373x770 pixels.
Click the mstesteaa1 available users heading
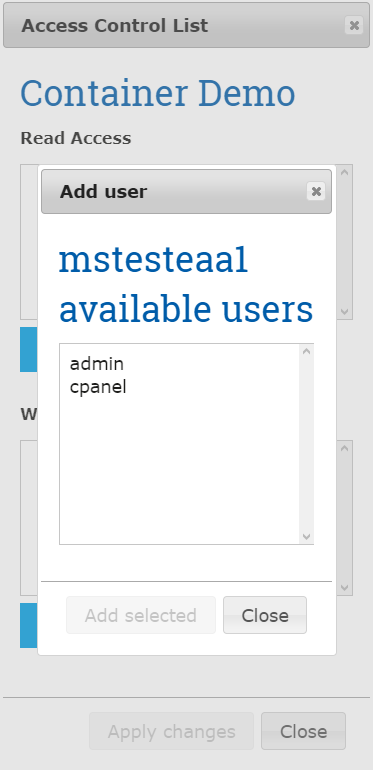186,284
